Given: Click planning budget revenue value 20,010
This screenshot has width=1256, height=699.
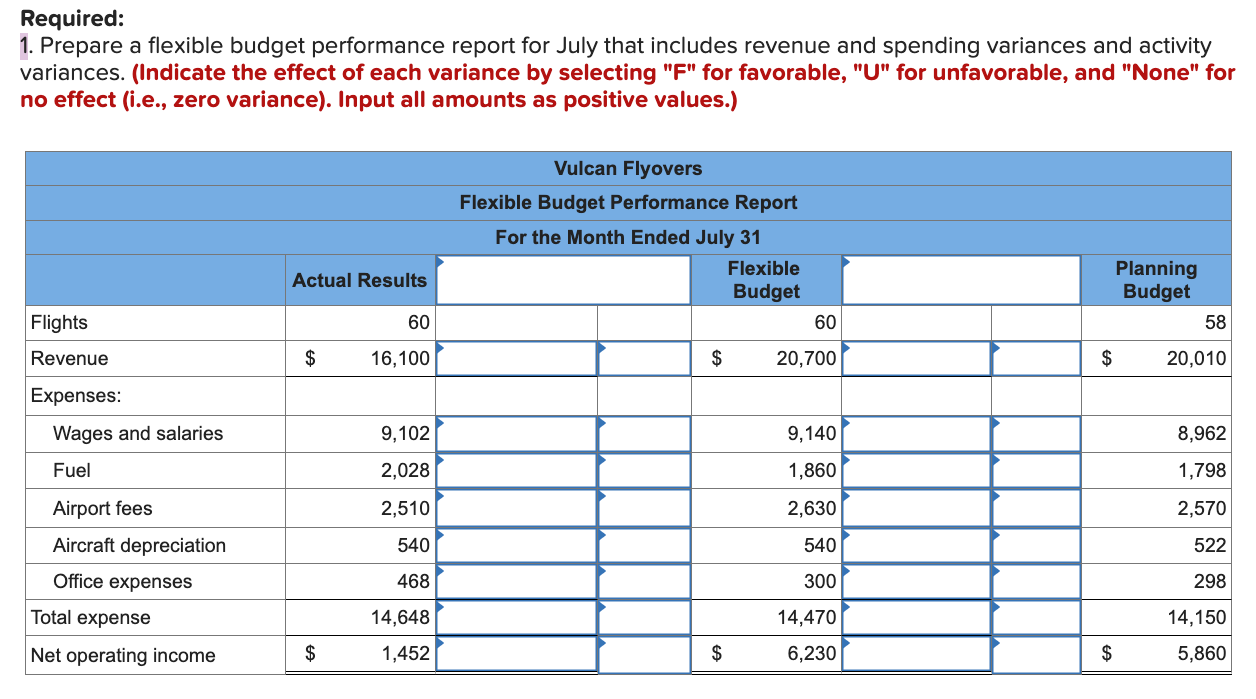Looking at the screenshot, I should coord(1196,359).
